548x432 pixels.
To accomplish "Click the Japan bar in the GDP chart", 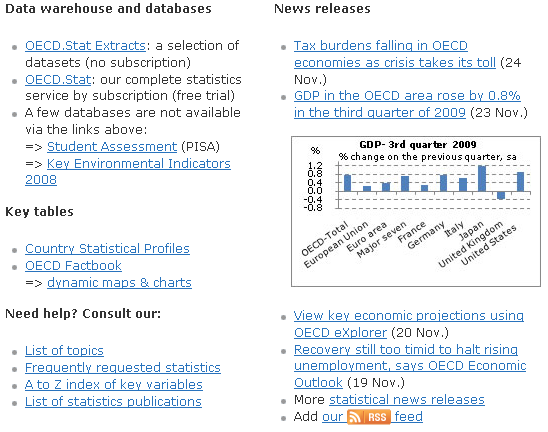I will (482, 179).
